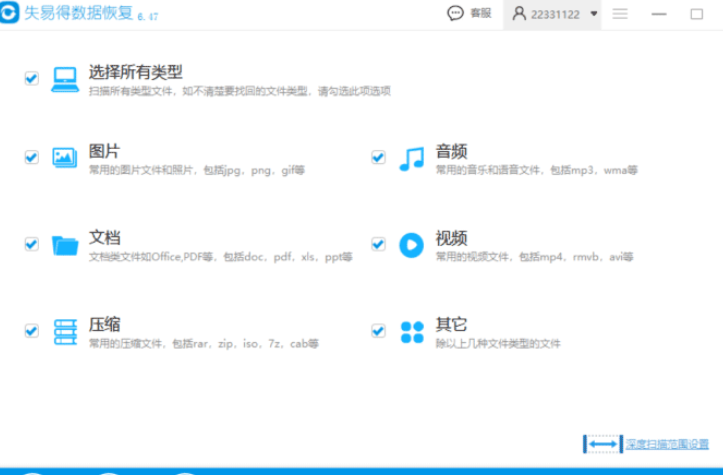Image resolution: width=723 pixels, height=475 pixels.
Task: Toggle the 音频 checkbox
Action: click(x=378, y=158)
